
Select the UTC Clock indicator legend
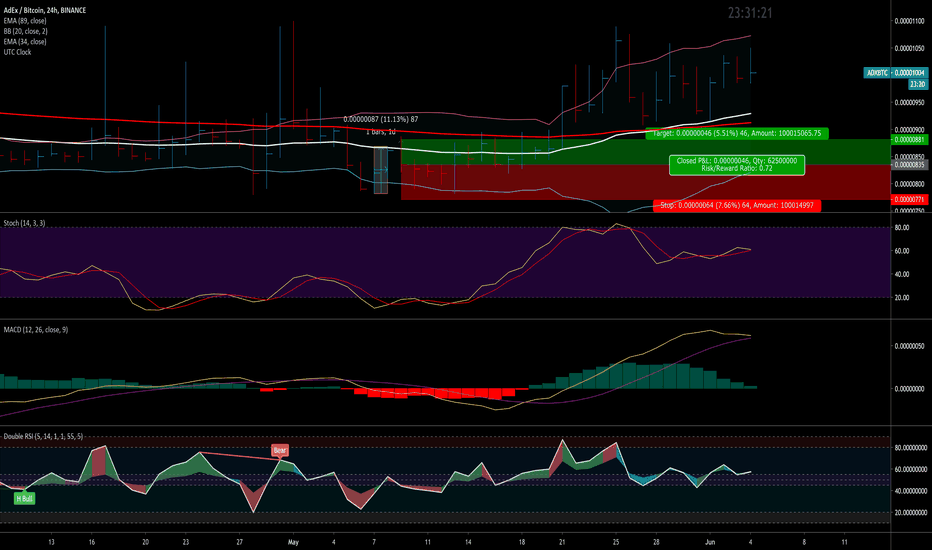17,52
